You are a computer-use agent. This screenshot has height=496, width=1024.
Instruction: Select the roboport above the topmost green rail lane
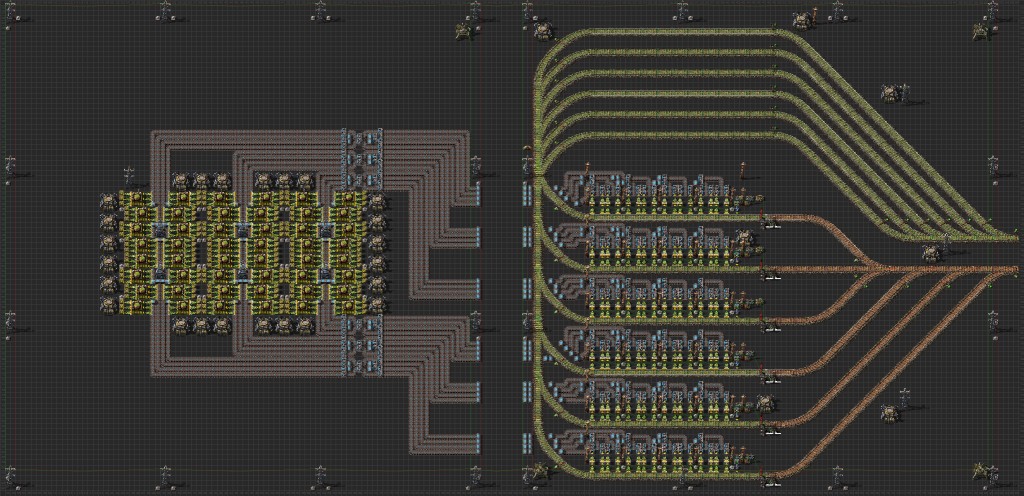coord(803,20)
